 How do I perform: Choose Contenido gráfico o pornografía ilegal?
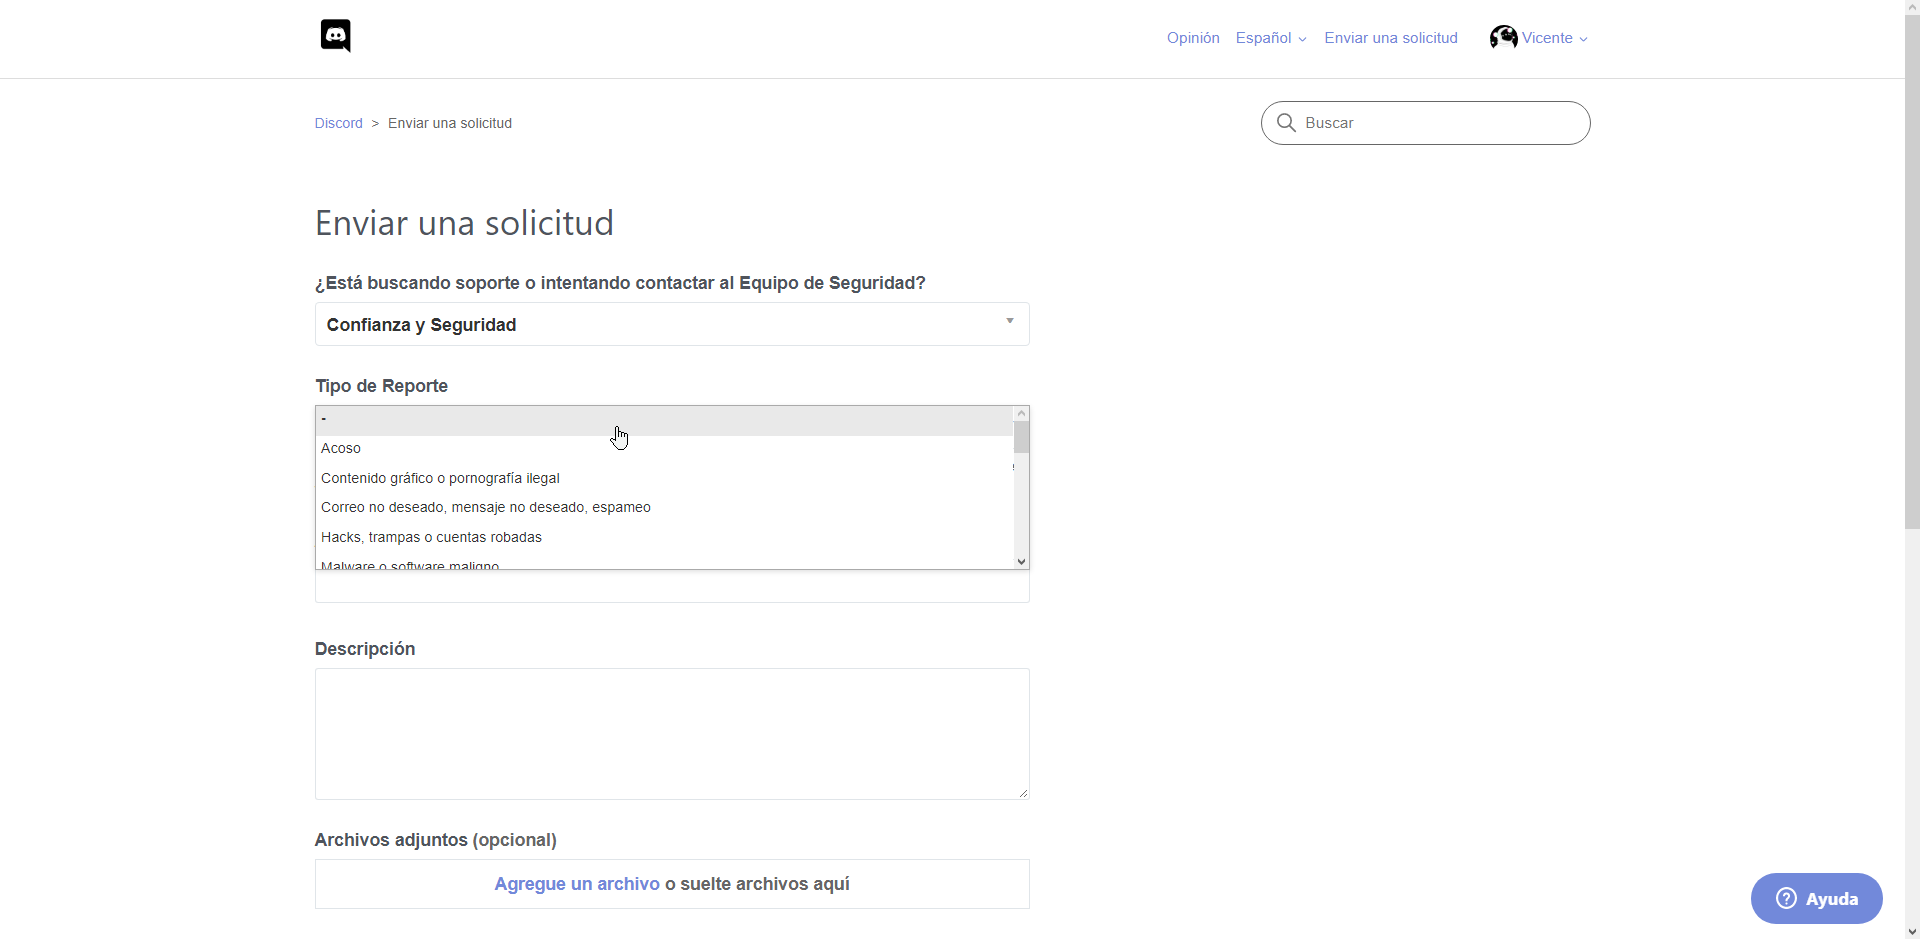[440, 478]
